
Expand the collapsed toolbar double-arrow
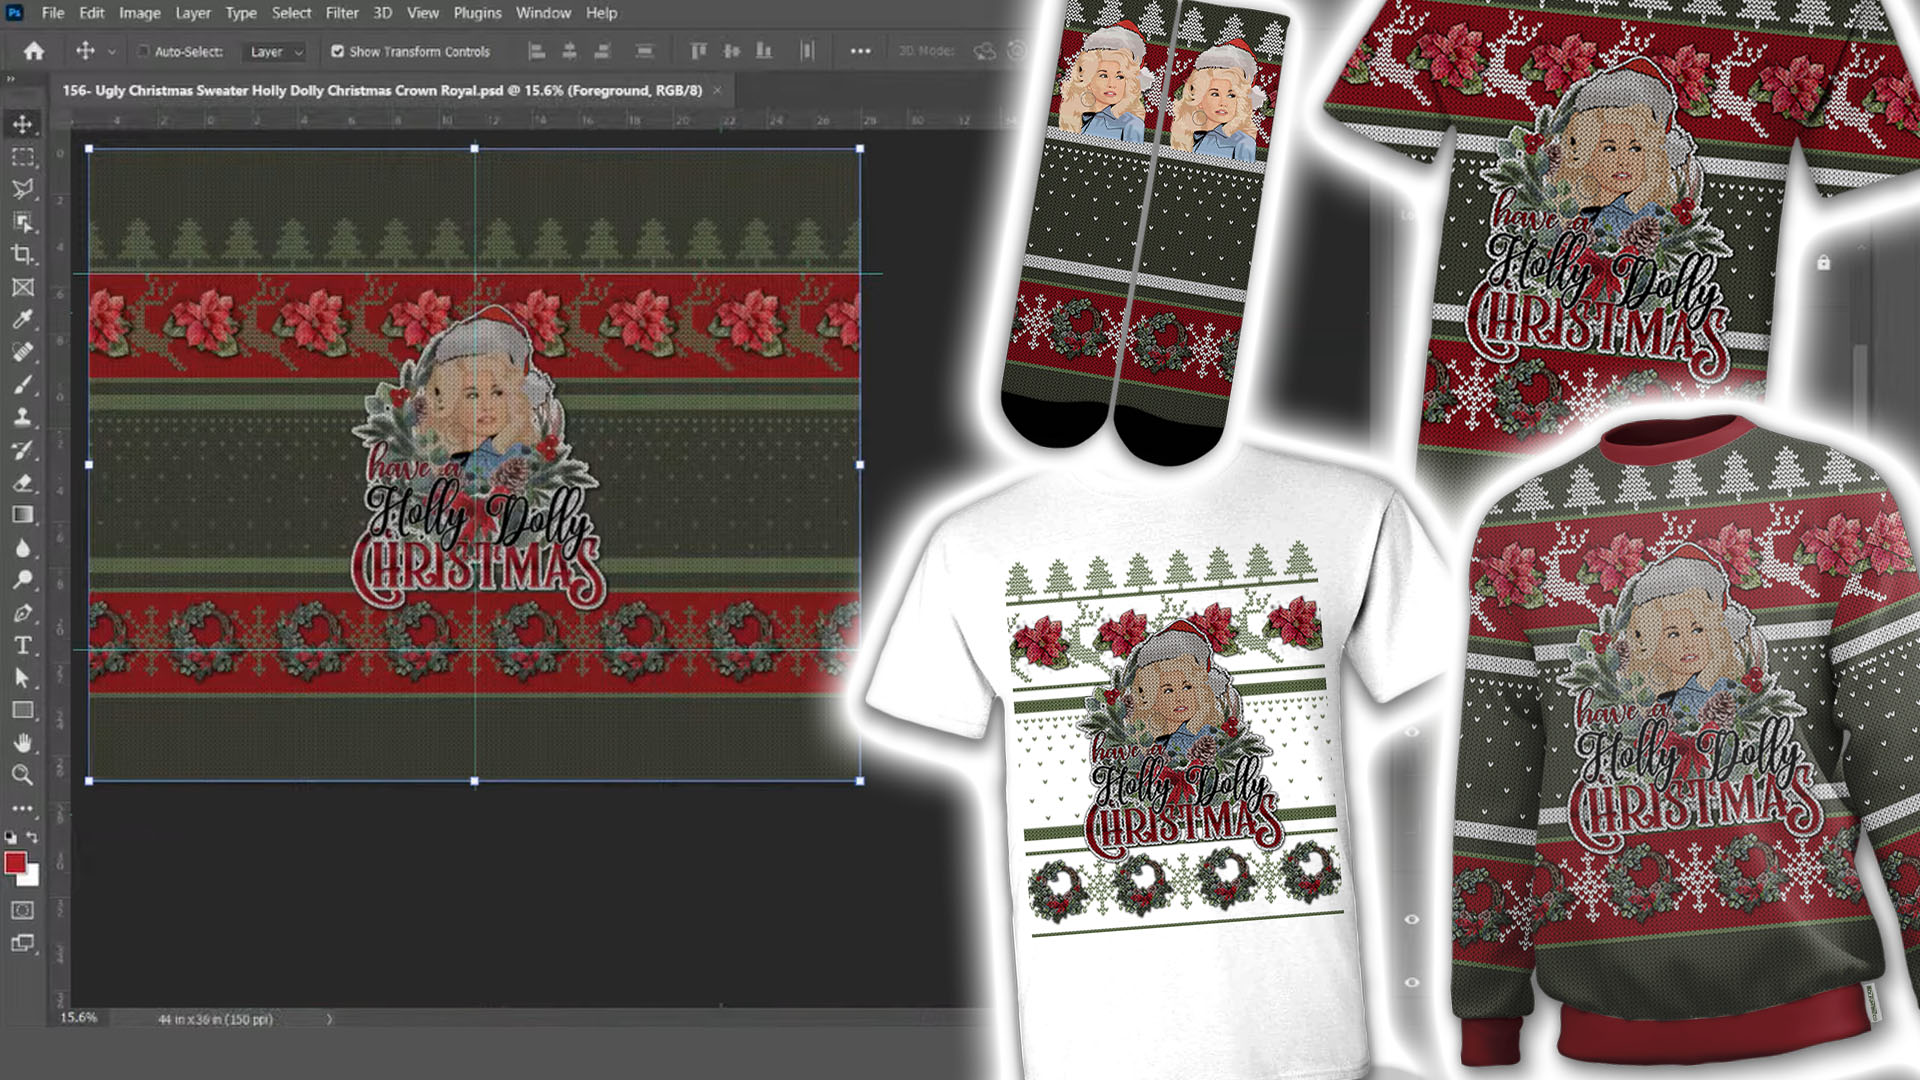pos(11,79)
